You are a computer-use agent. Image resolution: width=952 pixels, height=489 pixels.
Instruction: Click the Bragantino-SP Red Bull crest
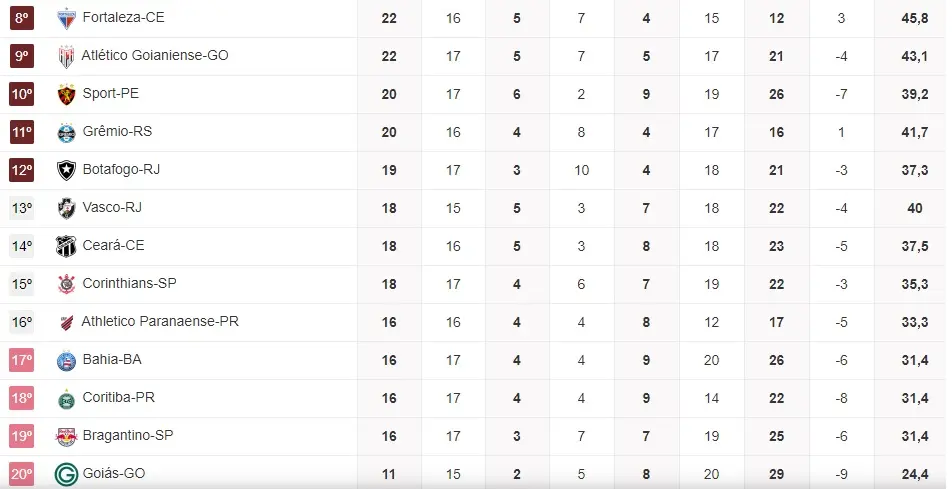(67, 436)
